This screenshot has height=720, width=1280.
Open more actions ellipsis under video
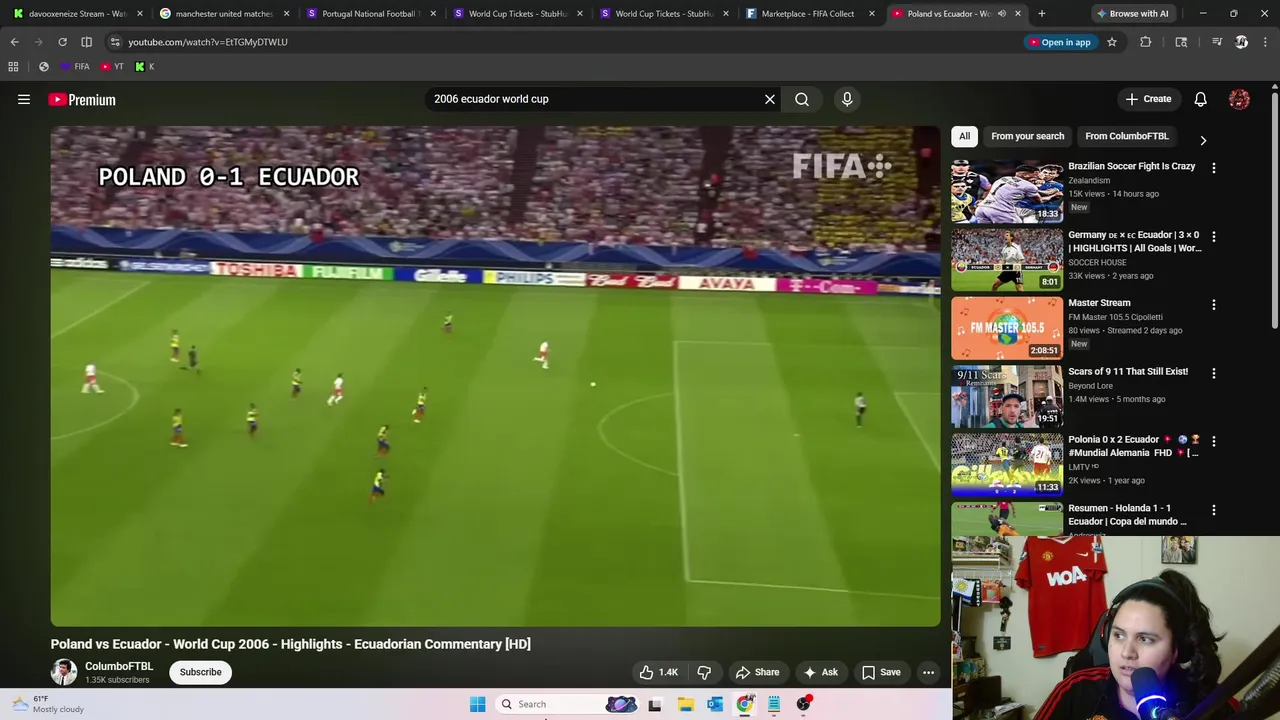928,672
